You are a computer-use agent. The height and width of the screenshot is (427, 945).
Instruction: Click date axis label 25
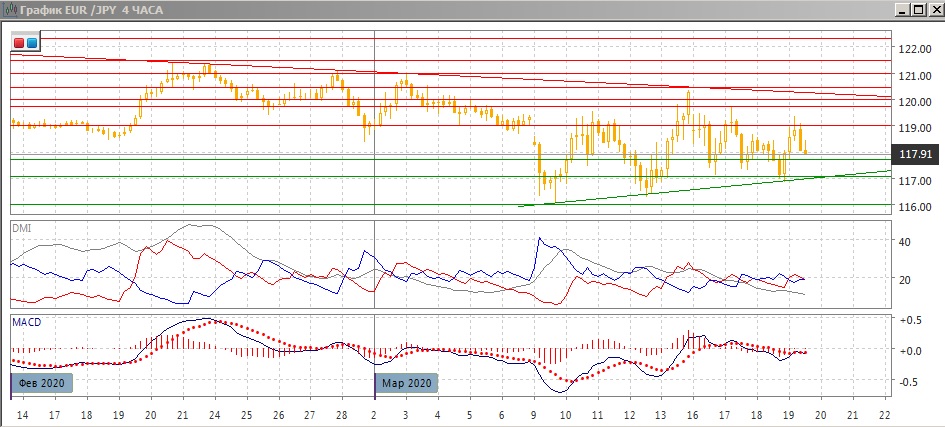point(246,415)
